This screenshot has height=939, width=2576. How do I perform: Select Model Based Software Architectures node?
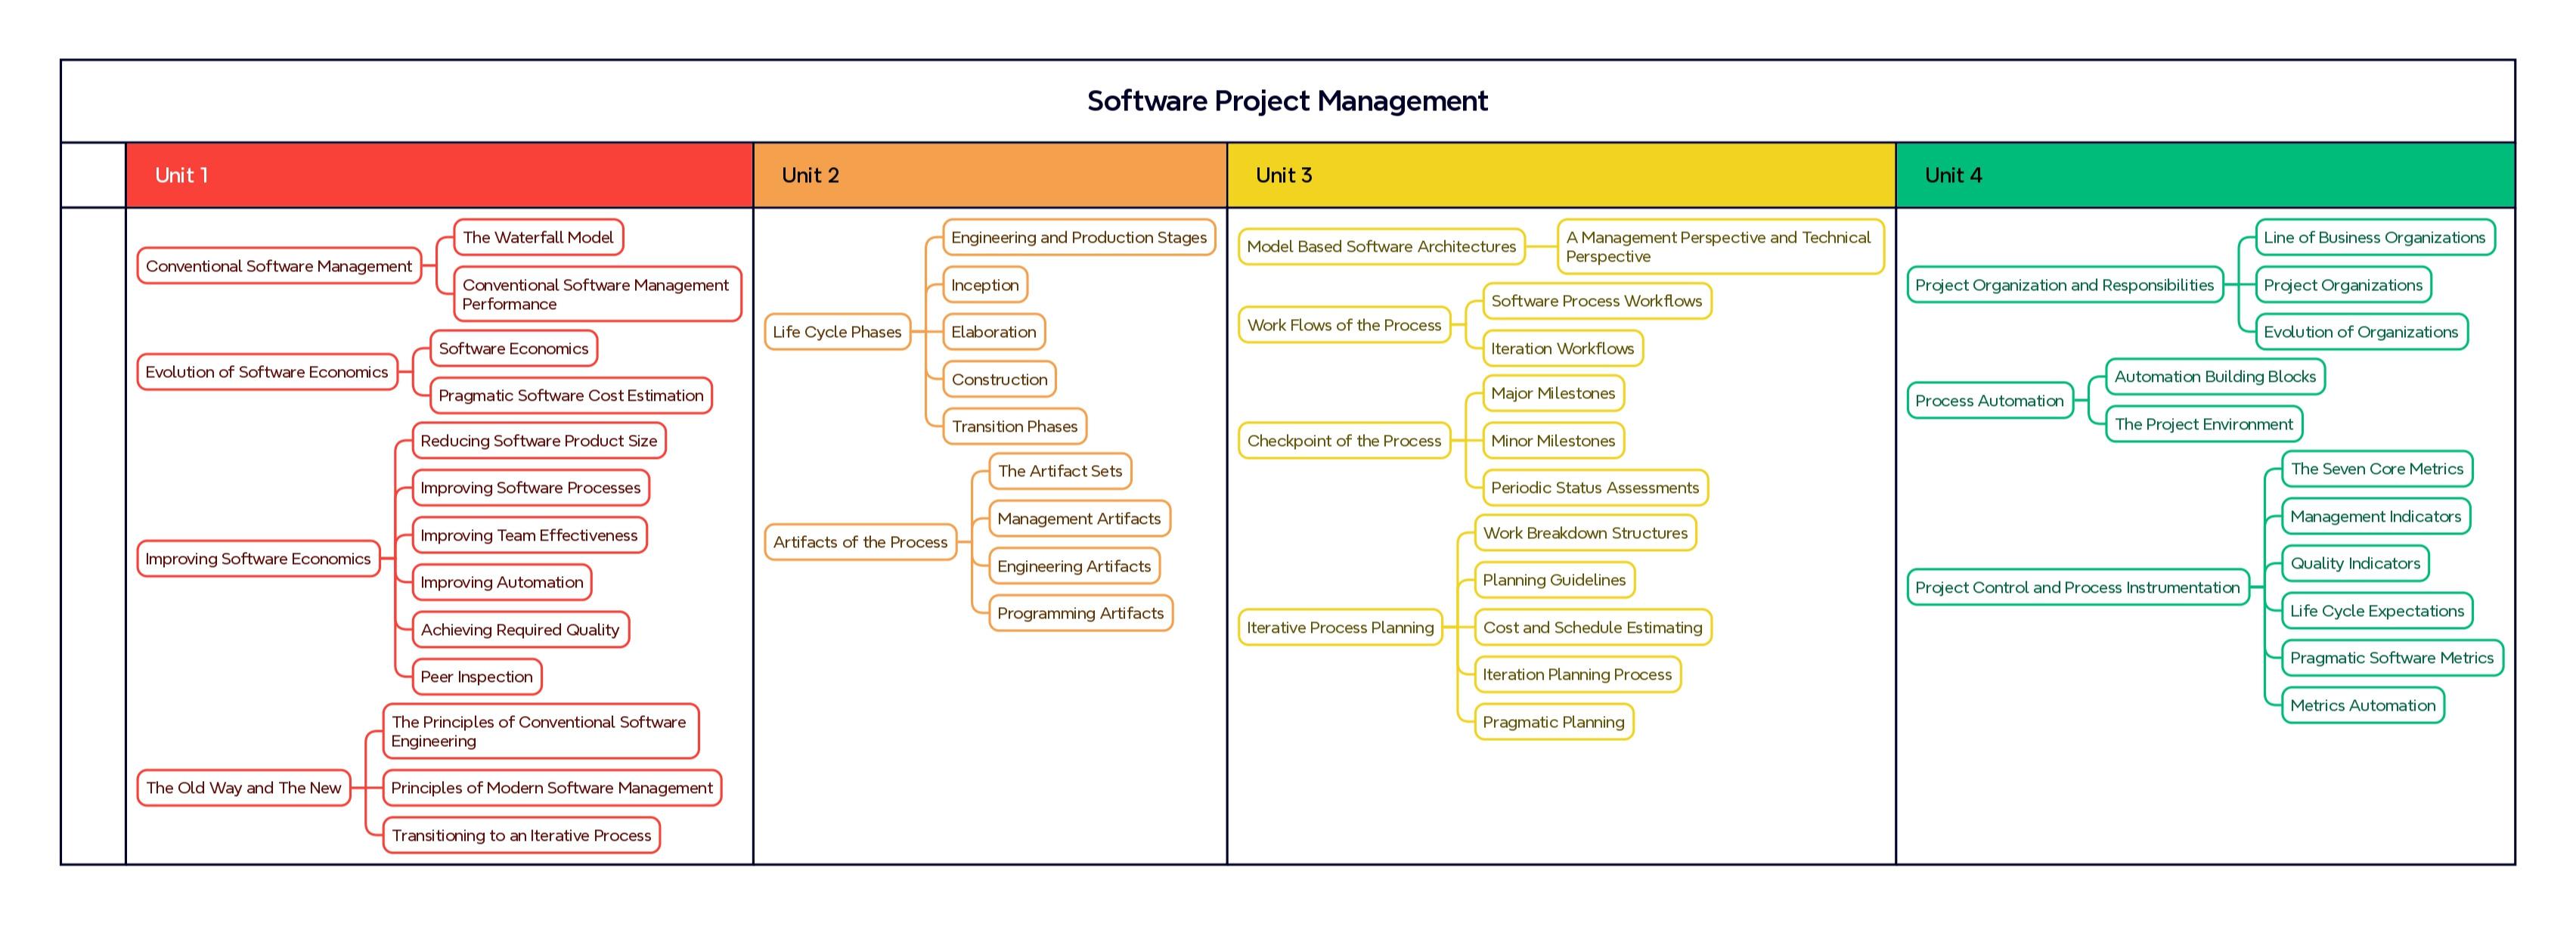tap(1381, 247)
